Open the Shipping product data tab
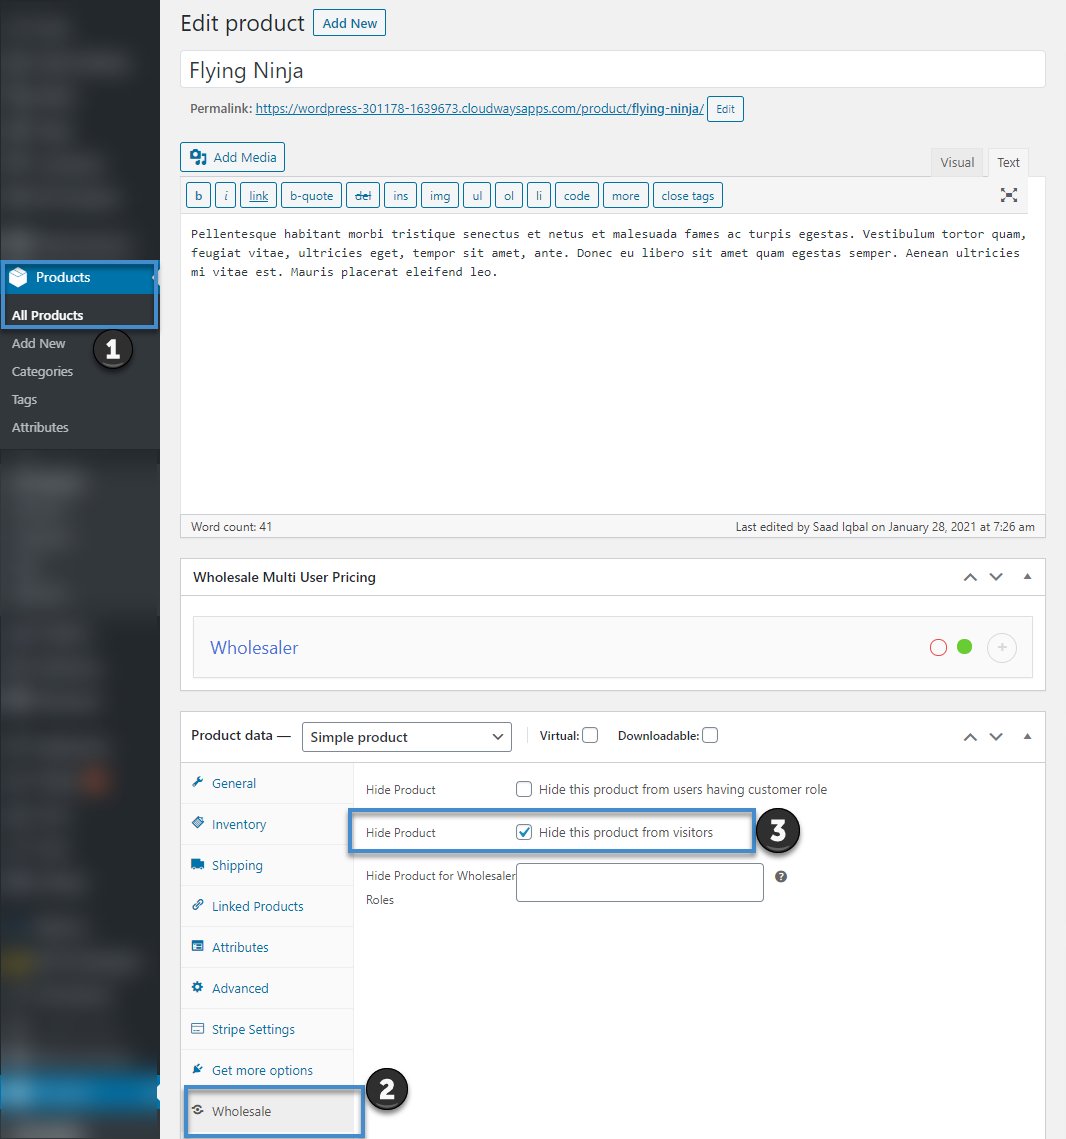The image size is (1066, 1139). click(x=267, y=865)
